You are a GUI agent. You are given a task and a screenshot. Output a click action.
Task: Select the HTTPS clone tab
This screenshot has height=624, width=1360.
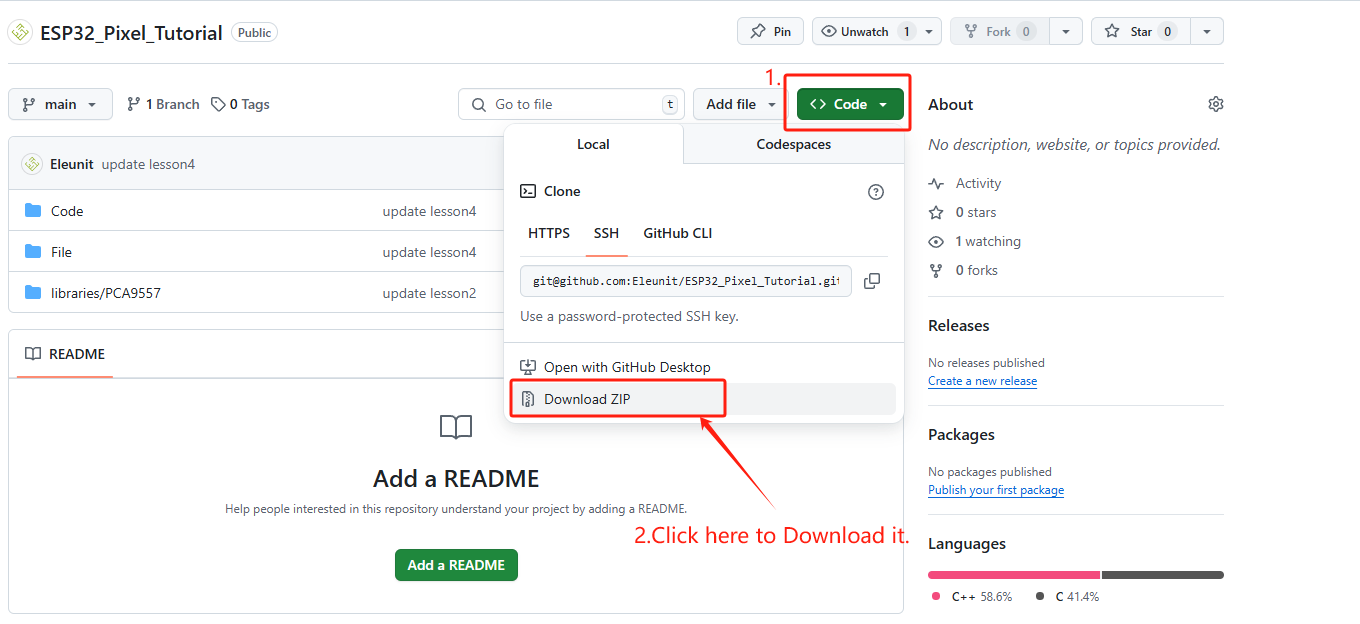pyautogui.click(x=549, y=233)
